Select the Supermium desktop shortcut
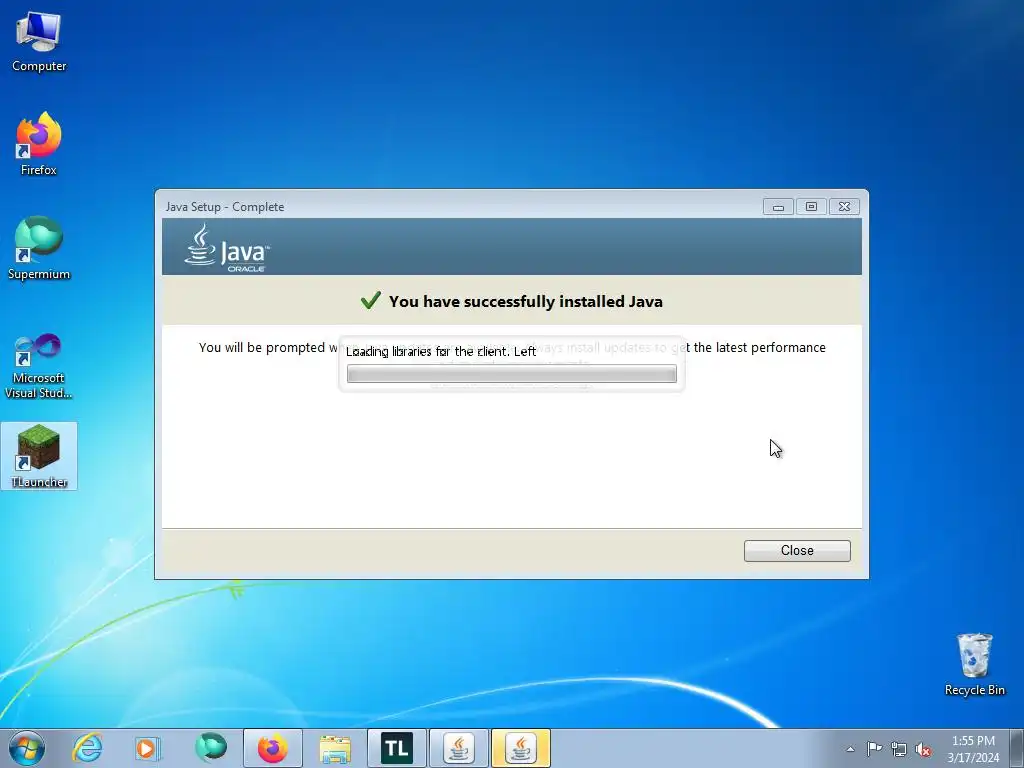Viewport: 1024px width, 768px height. point(39,248)
